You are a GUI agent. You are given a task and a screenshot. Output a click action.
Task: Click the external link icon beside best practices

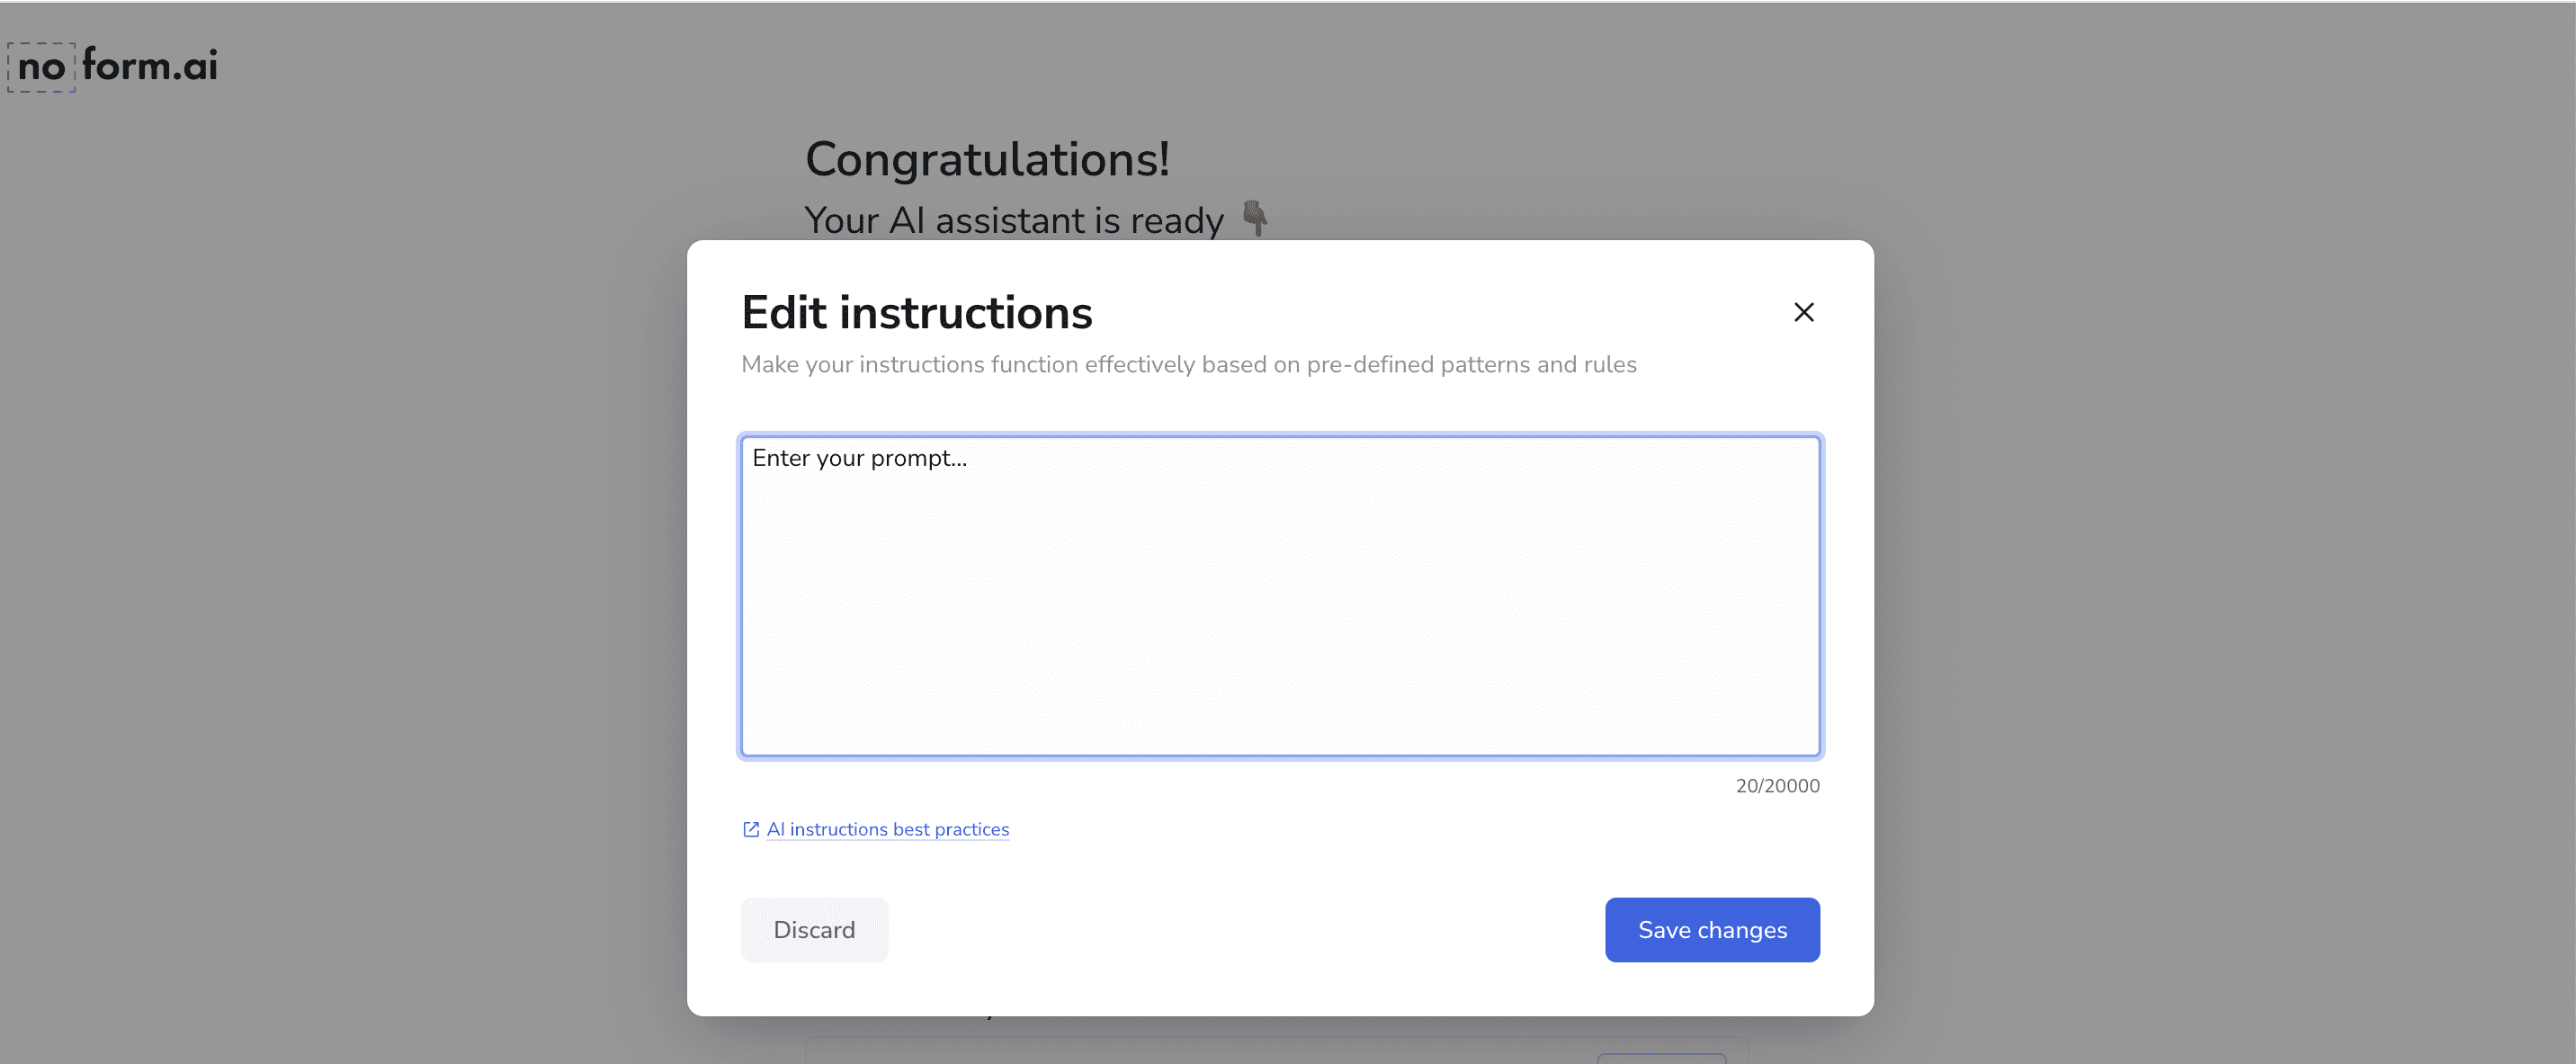point(751,829)
